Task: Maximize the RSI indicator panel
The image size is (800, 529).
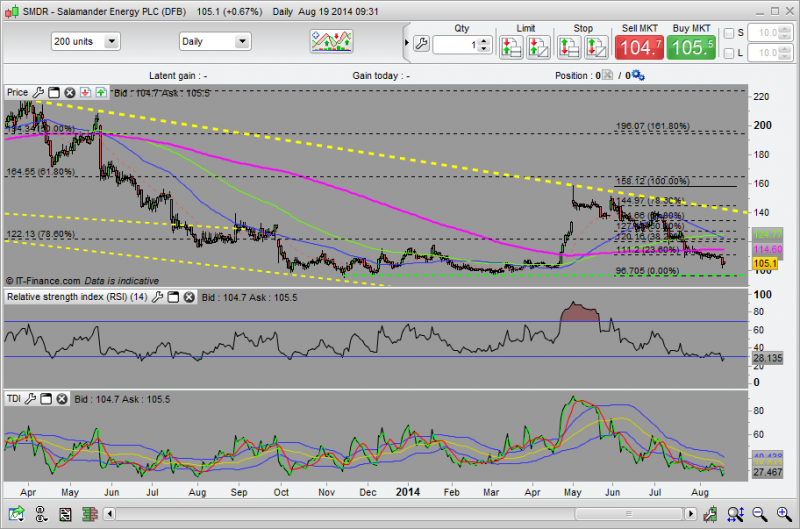Action: 172,298
